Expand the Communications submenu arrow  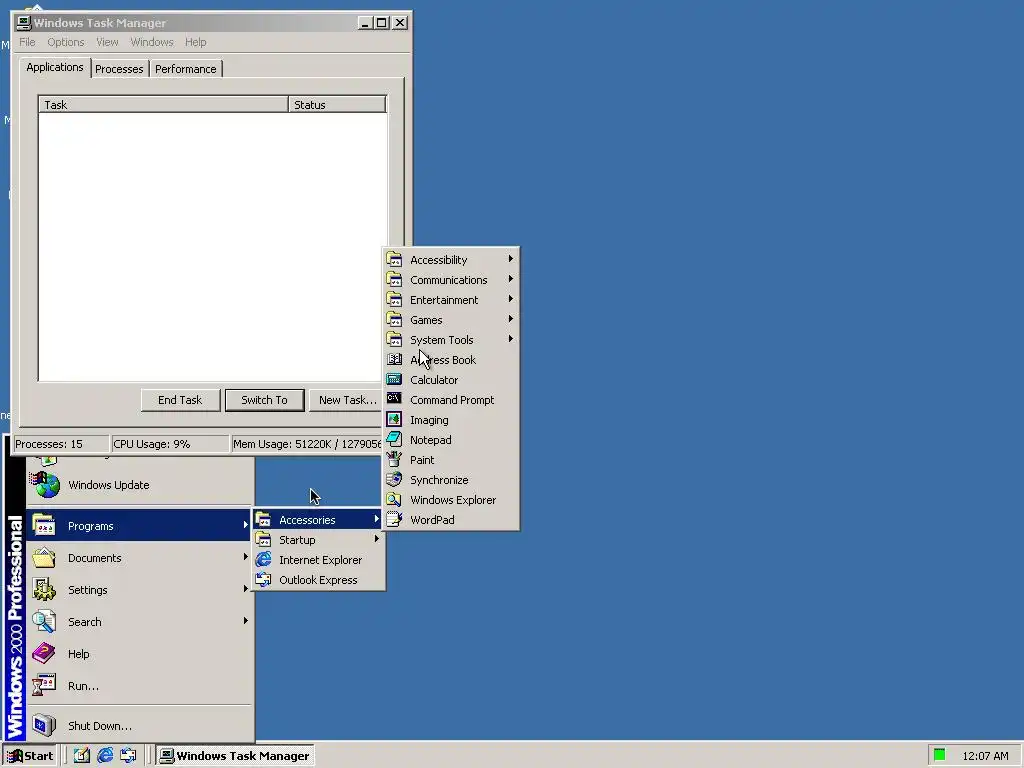(x=511, y=279)
